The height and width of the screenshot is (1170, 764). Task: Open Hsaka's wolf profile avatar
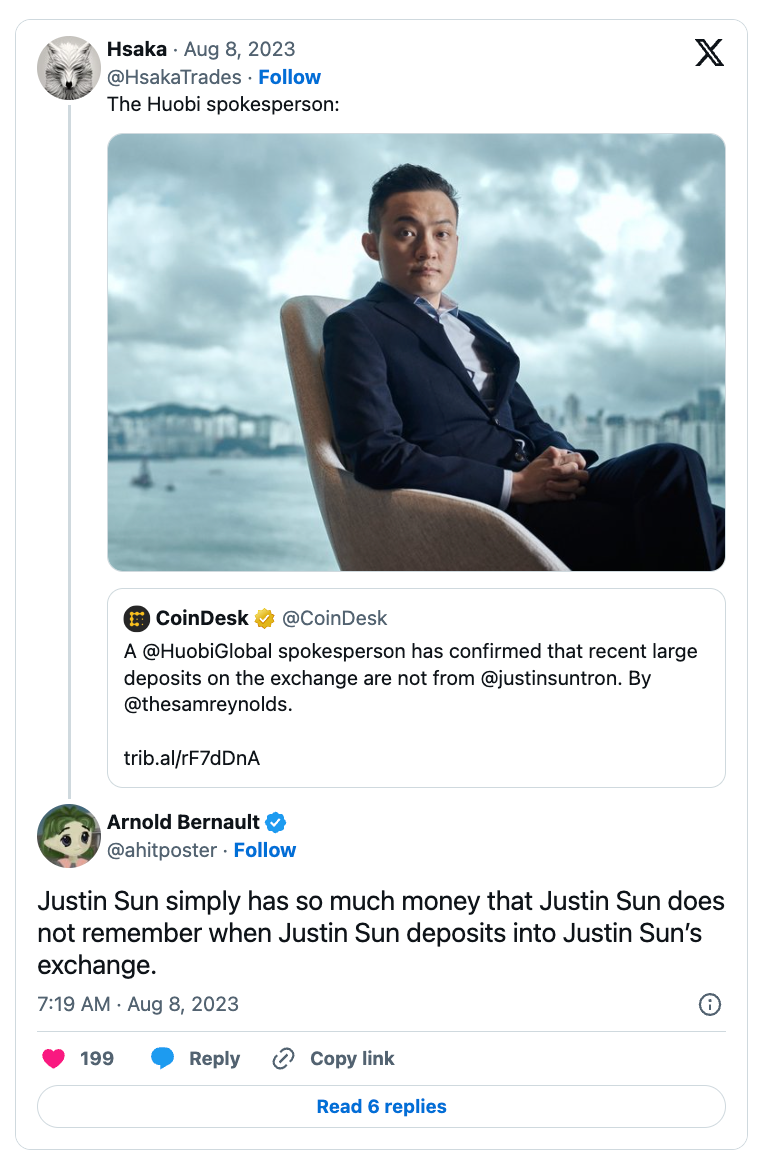[69, 68]
